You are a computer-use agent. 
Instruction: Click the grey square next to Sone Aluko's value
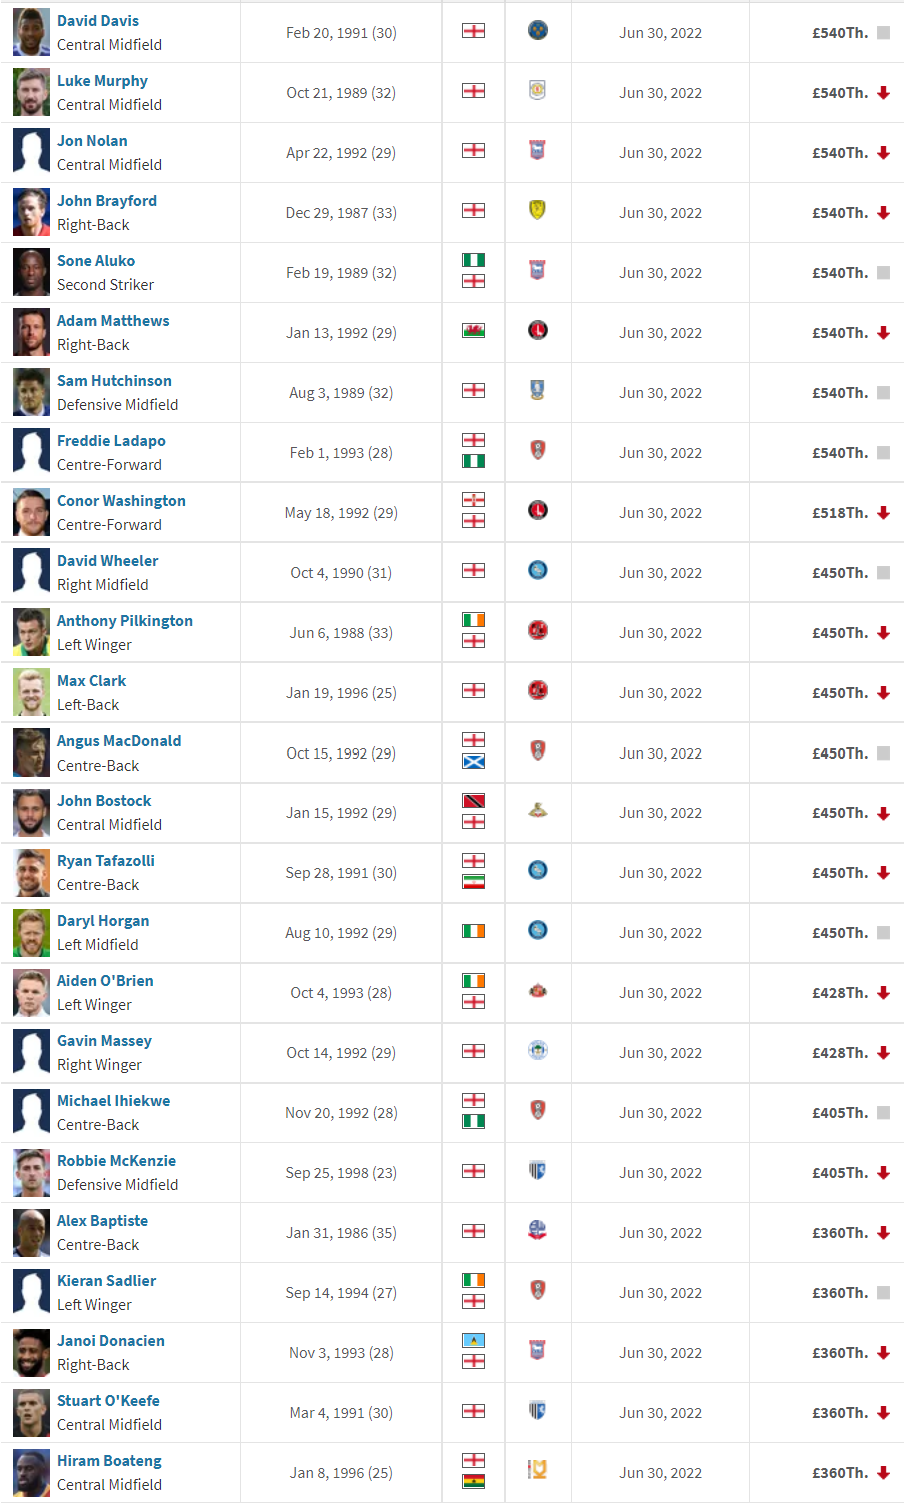pos(883,273)
